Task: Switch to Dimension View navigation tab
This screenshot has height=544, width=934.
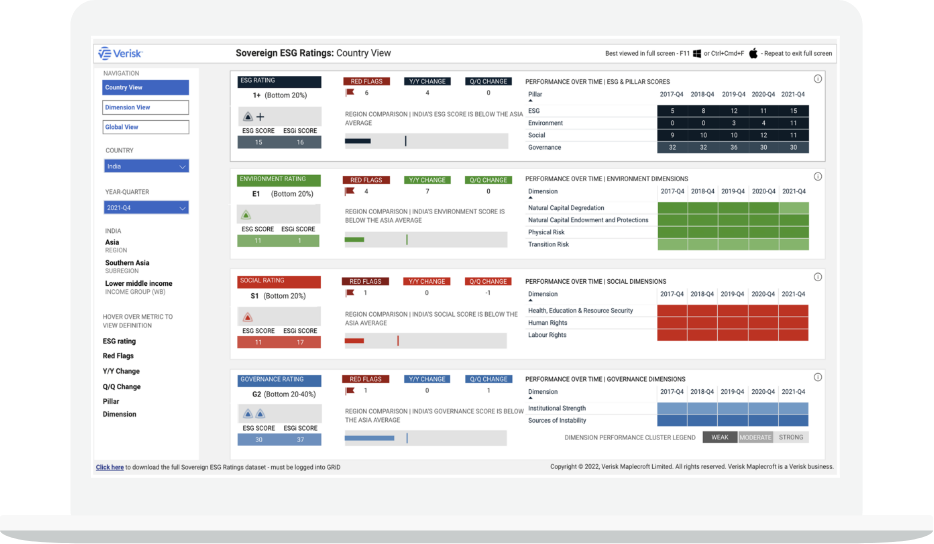Action: click(146, 107)
